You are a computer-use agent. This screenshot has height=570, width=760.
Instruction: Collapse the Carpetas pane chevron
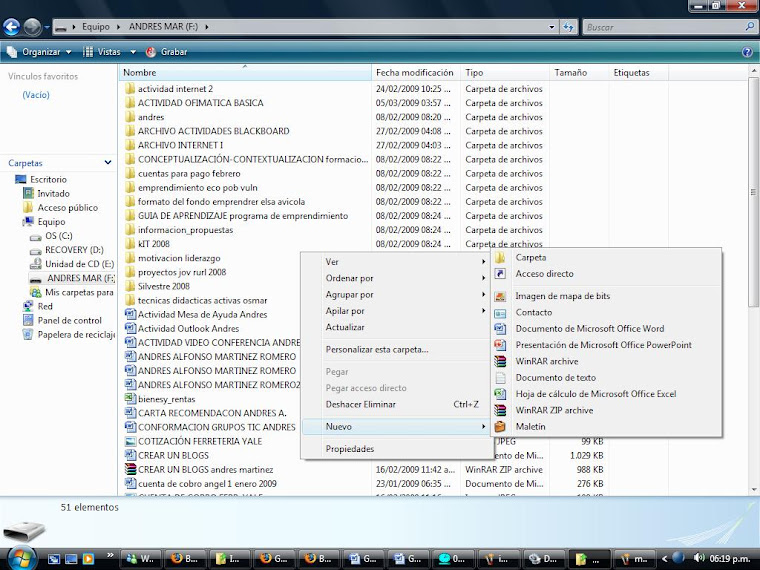108,163
